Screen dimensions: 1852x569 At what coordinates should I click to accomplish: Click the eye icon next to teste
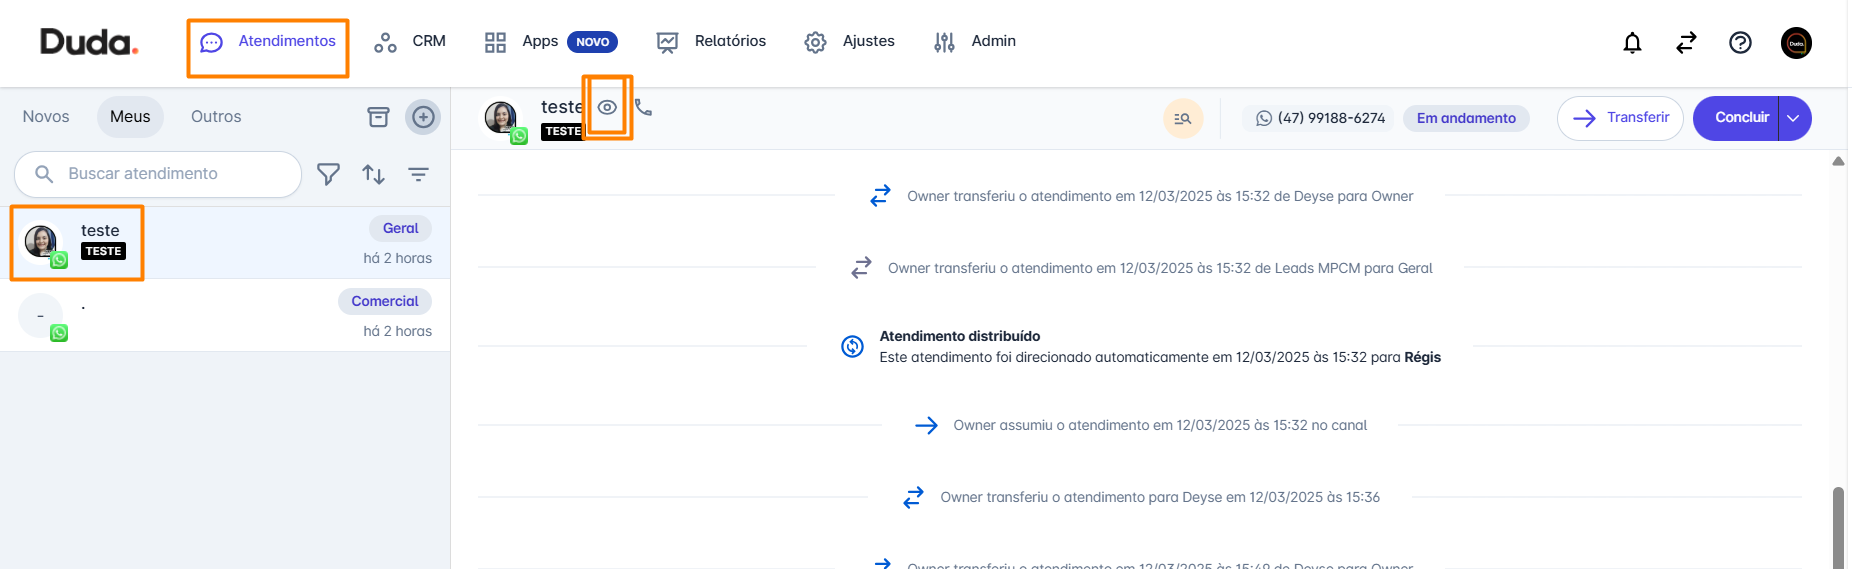tap(607, 107)
